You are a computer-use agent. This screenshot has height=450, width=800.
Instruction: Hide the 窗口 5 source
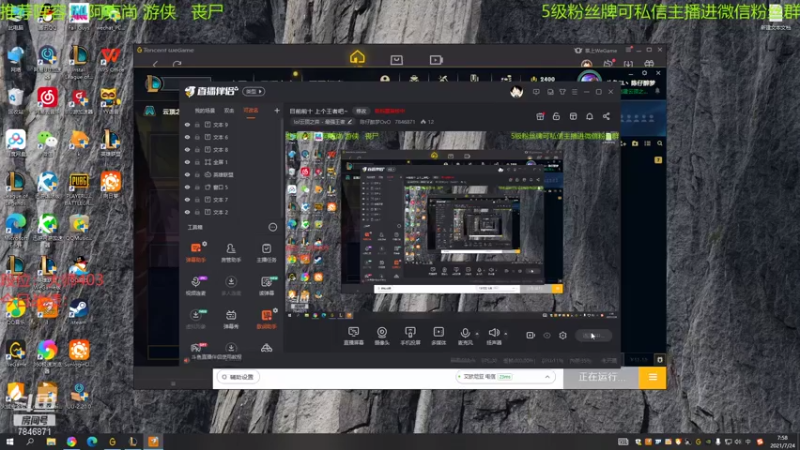click(187, 187)
